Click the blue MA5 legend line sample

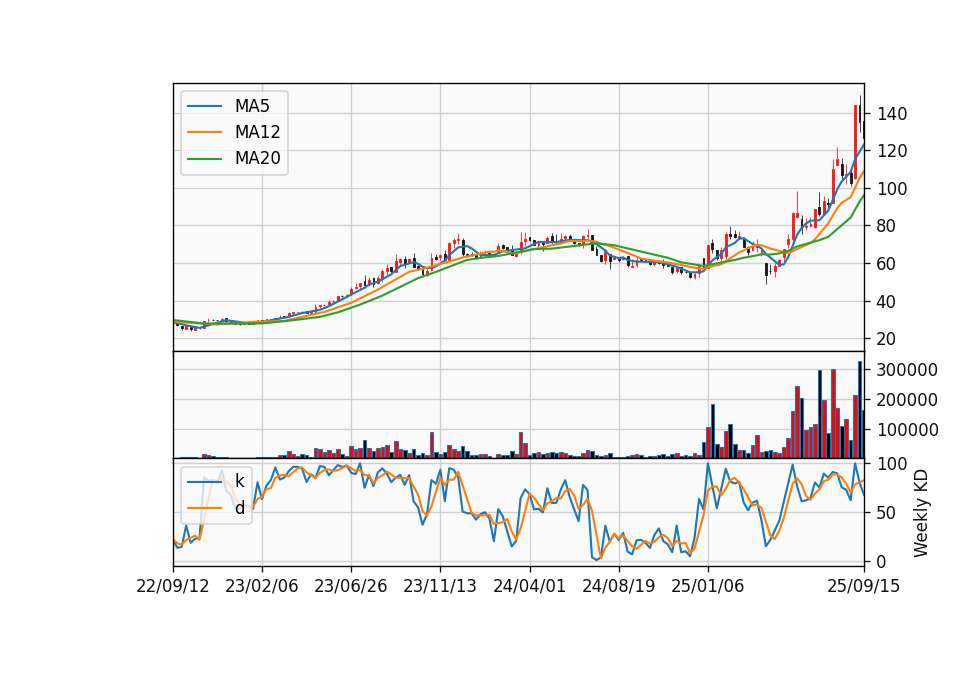coord(204,106)
